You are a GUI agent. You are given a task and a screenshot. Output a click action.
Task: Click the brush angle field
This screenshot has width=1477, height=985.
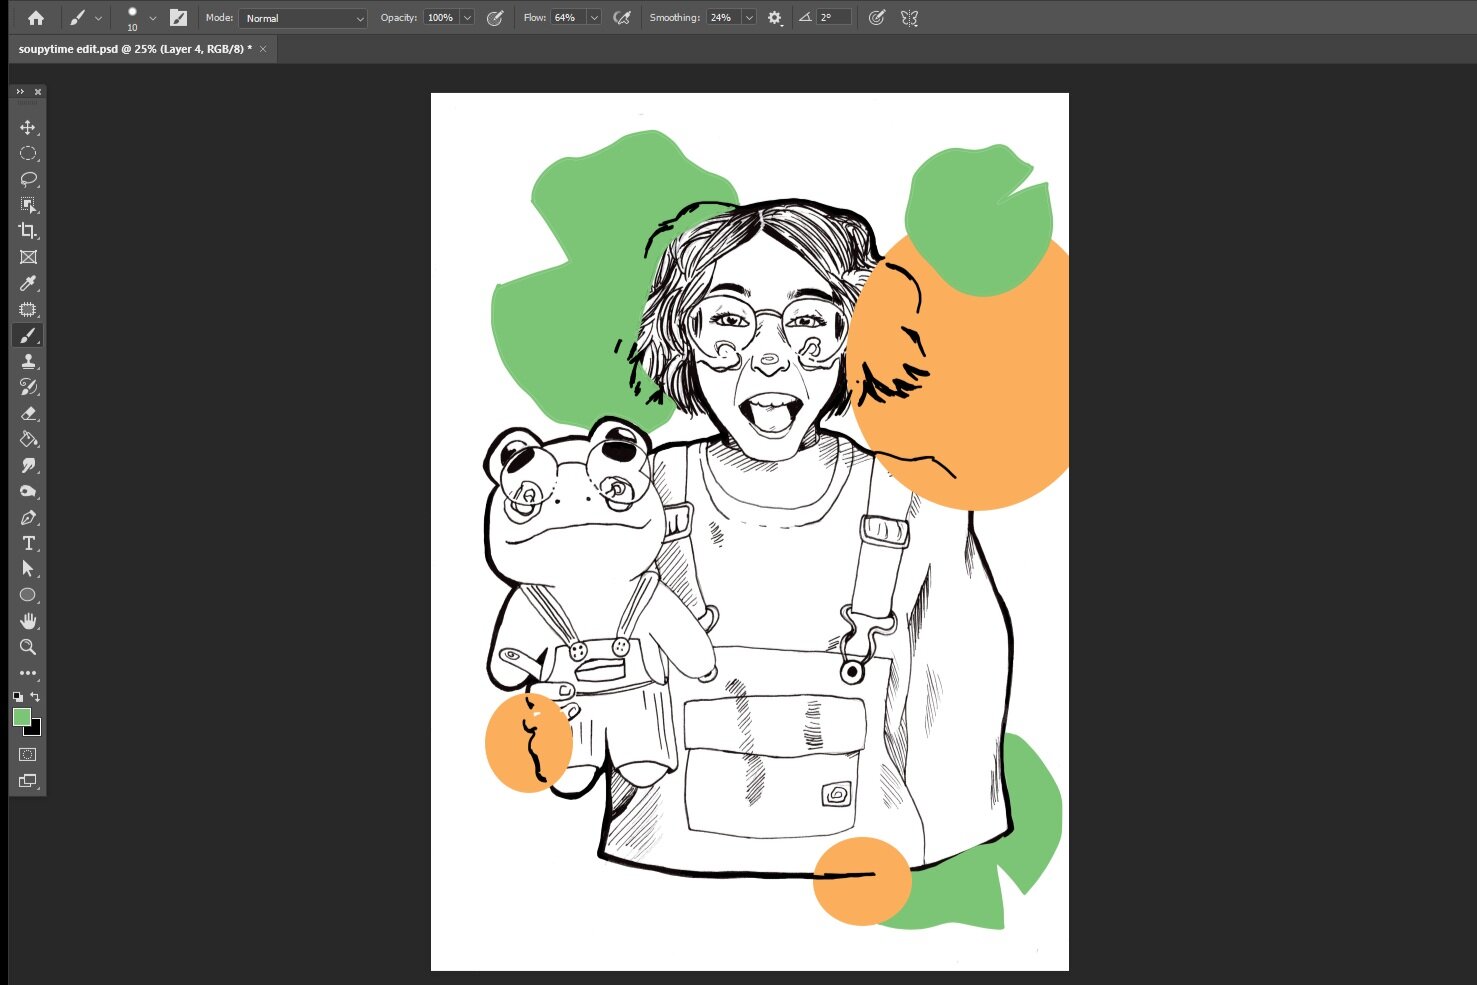pos(834,18)
